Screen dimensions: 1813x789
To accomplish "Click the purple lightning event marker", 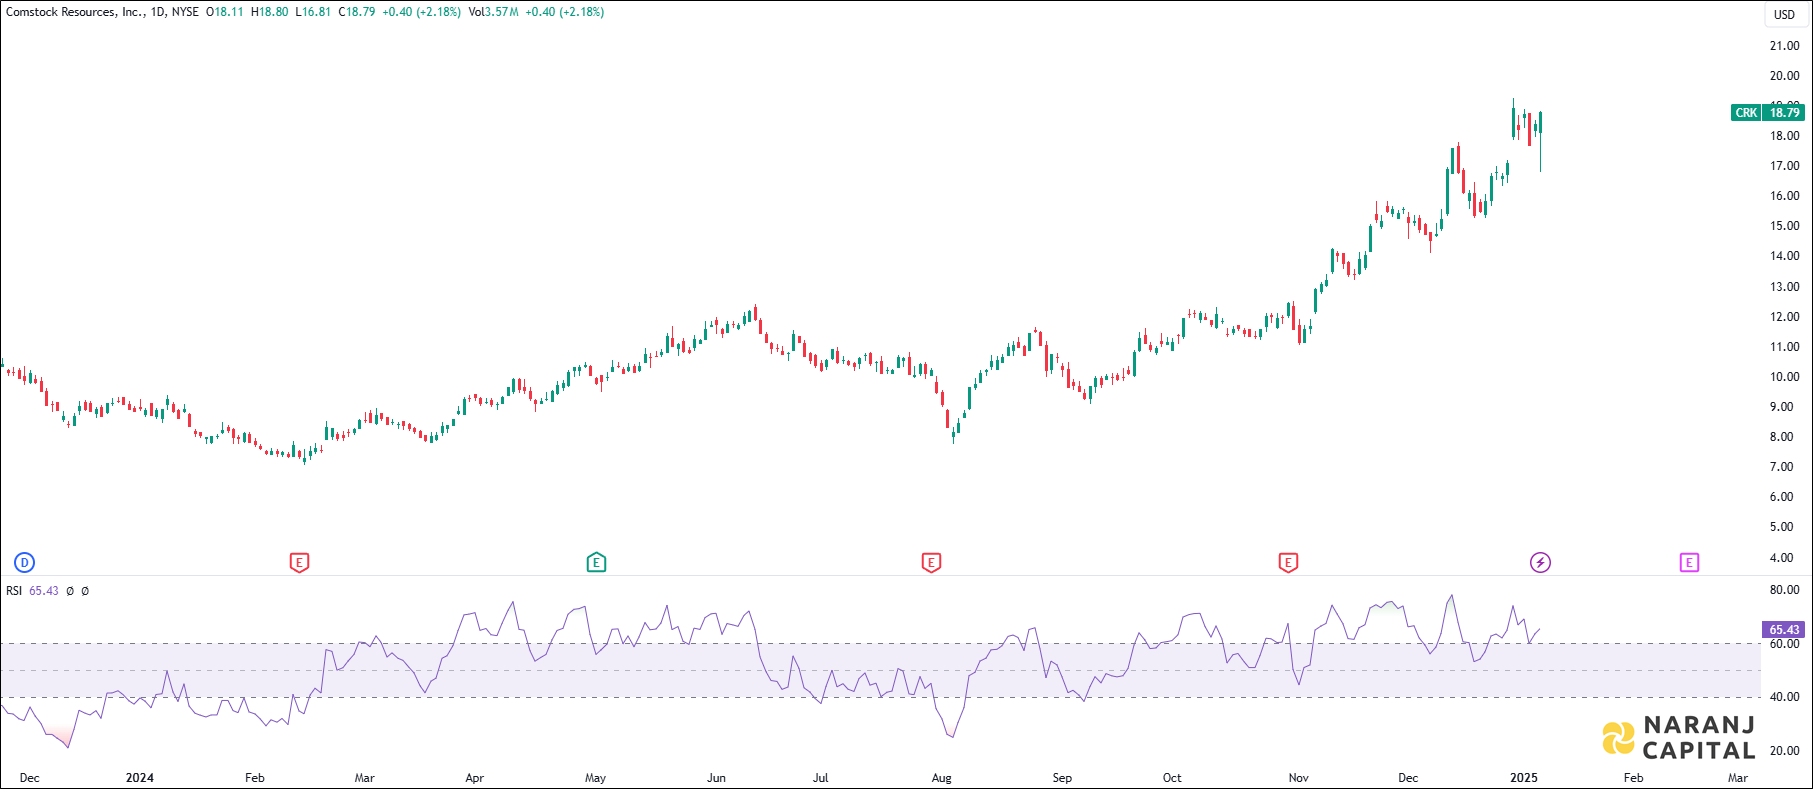I will [1541, 562].
